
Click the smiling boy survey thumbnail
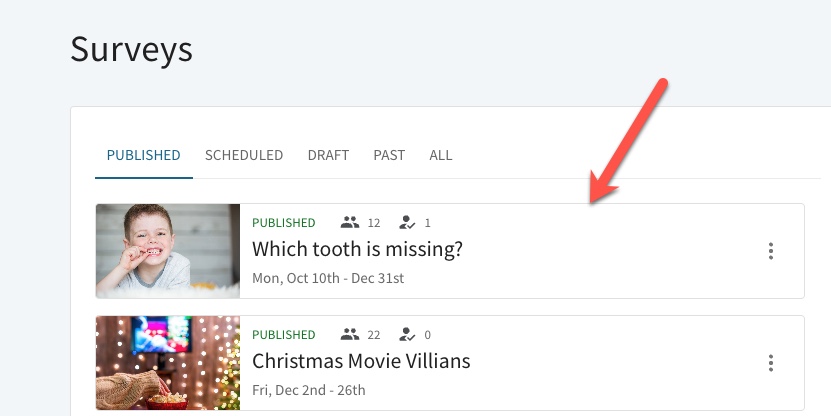tap(168, 251)
